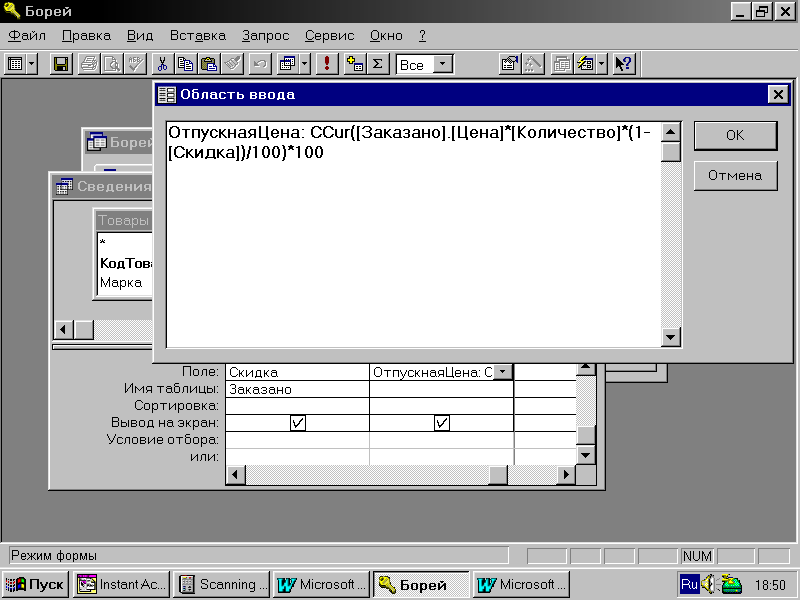Click the Борей database window title bar
Image resolution: width=800 pixels, height=600 pixels.
[x=119, y=142]
